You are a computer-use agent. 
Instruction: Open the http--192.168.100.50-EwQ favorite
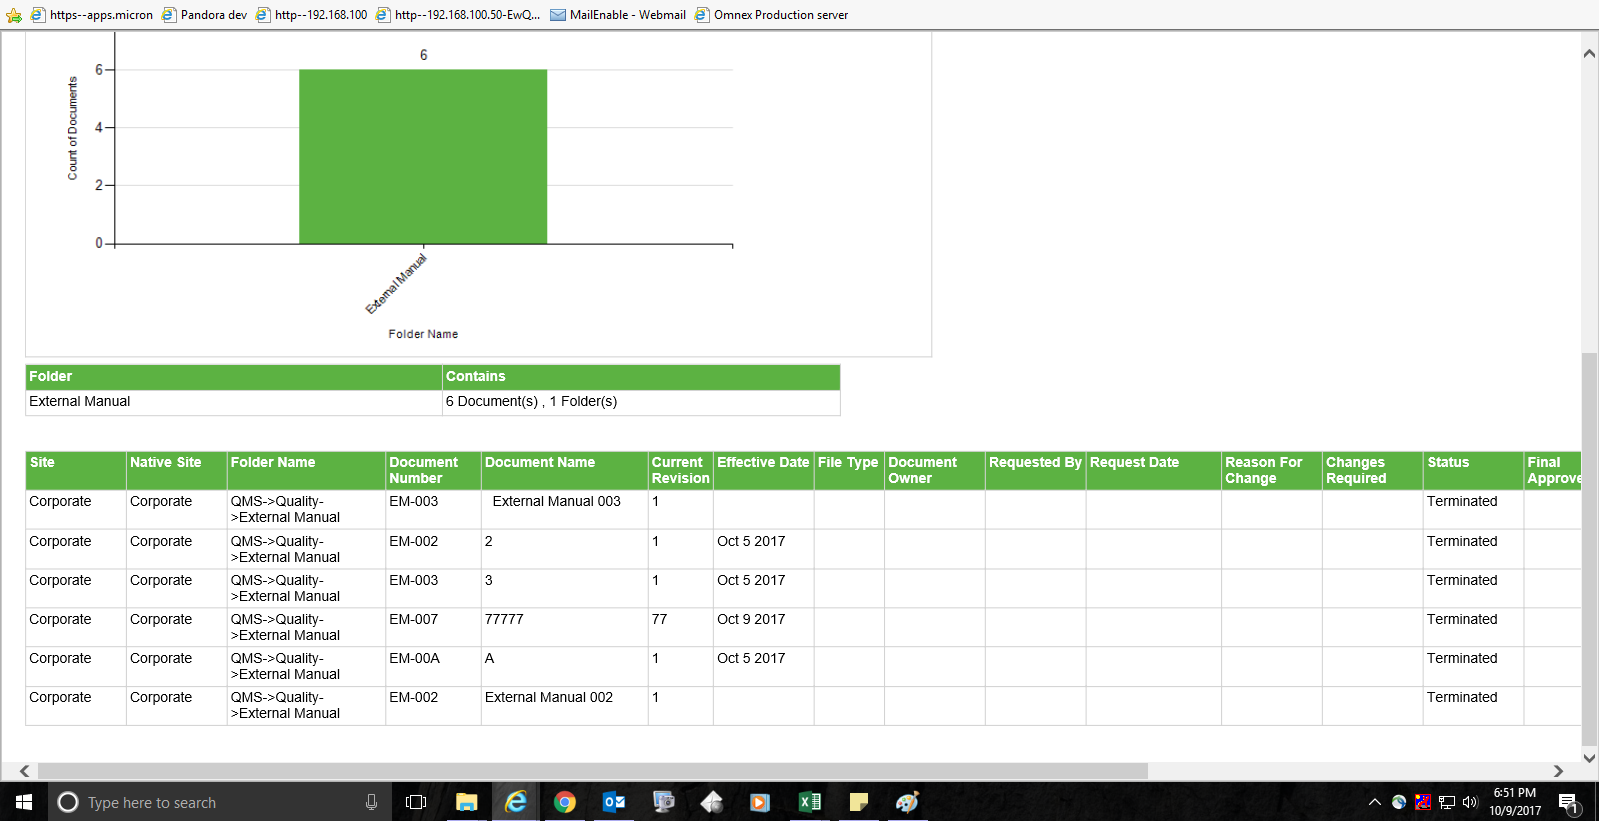458,15
